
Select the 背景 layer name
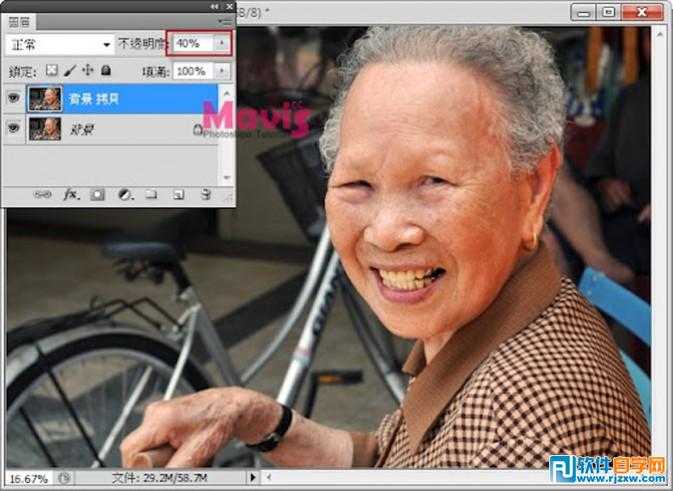click(x=82, y=129)
